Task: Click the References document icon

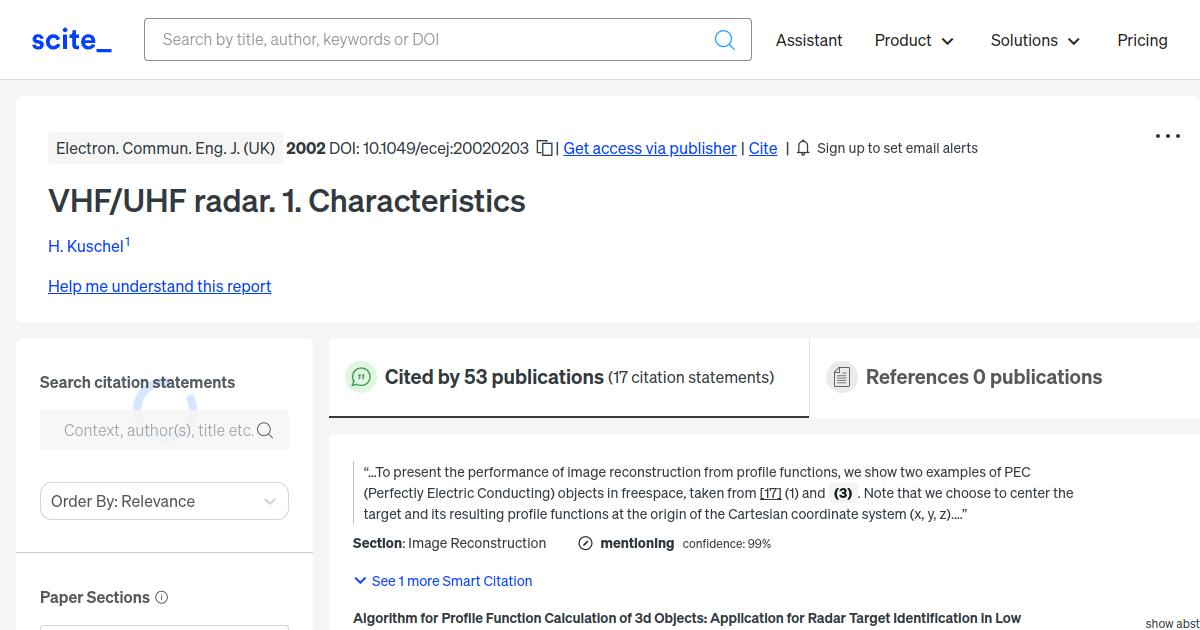Action: (x=842, y=377)
